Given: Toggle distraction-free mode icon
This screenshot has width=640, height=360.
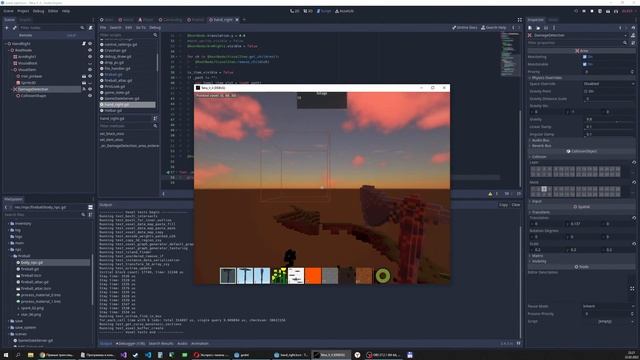Looking at the screenshot, I should point(520,20).
